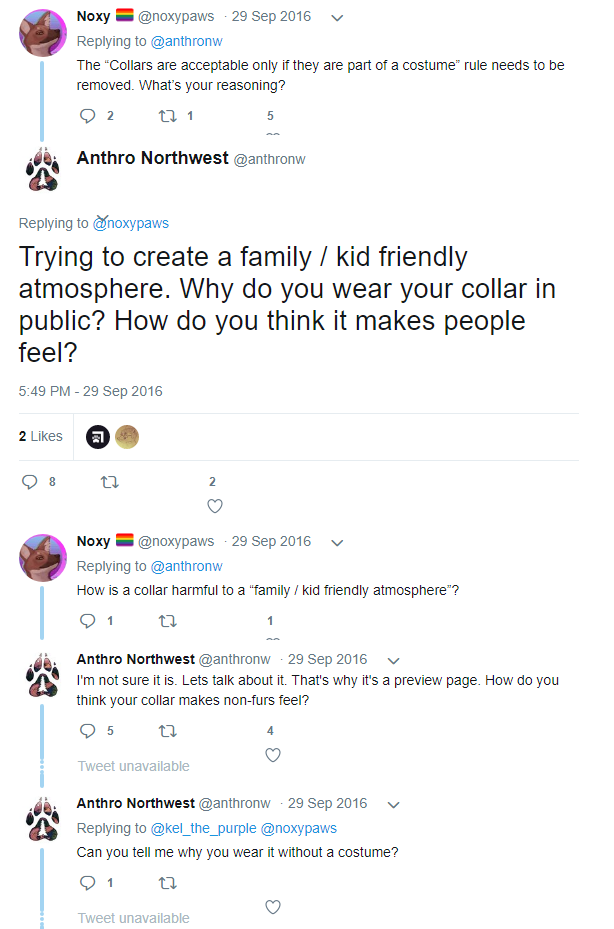
Task: Open chevron menu on last Anthro Northwest tweet
Action: pyautogui.click(x=393, y=804)
